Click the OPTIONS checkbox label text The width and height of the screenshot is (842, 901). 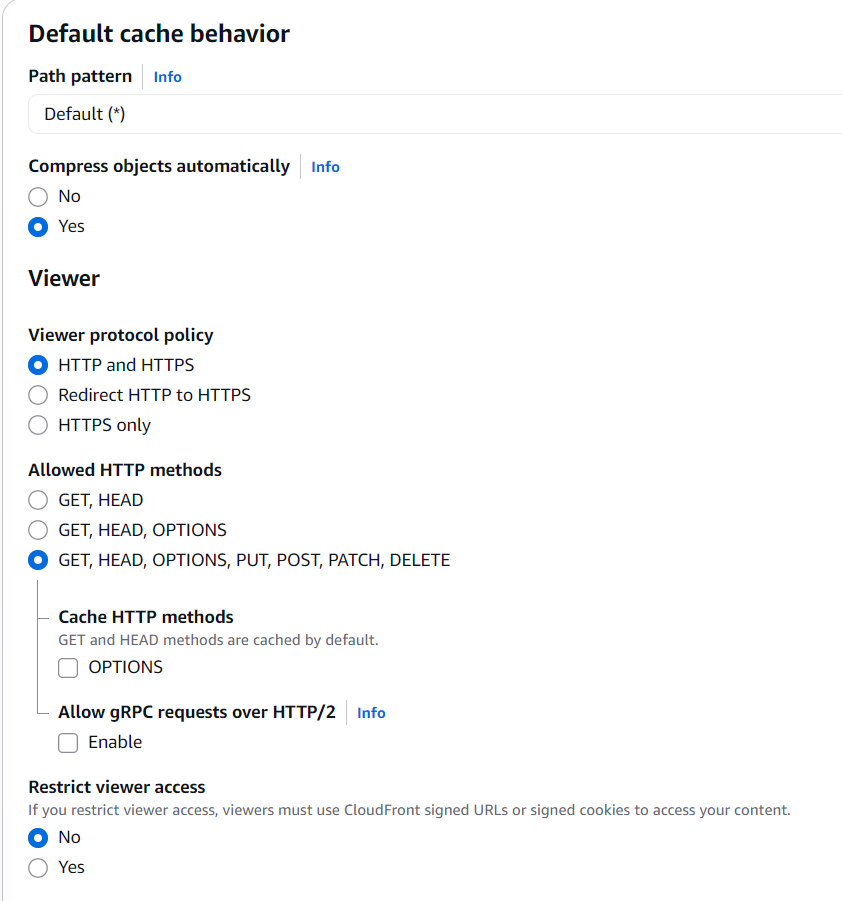[125, 667]
